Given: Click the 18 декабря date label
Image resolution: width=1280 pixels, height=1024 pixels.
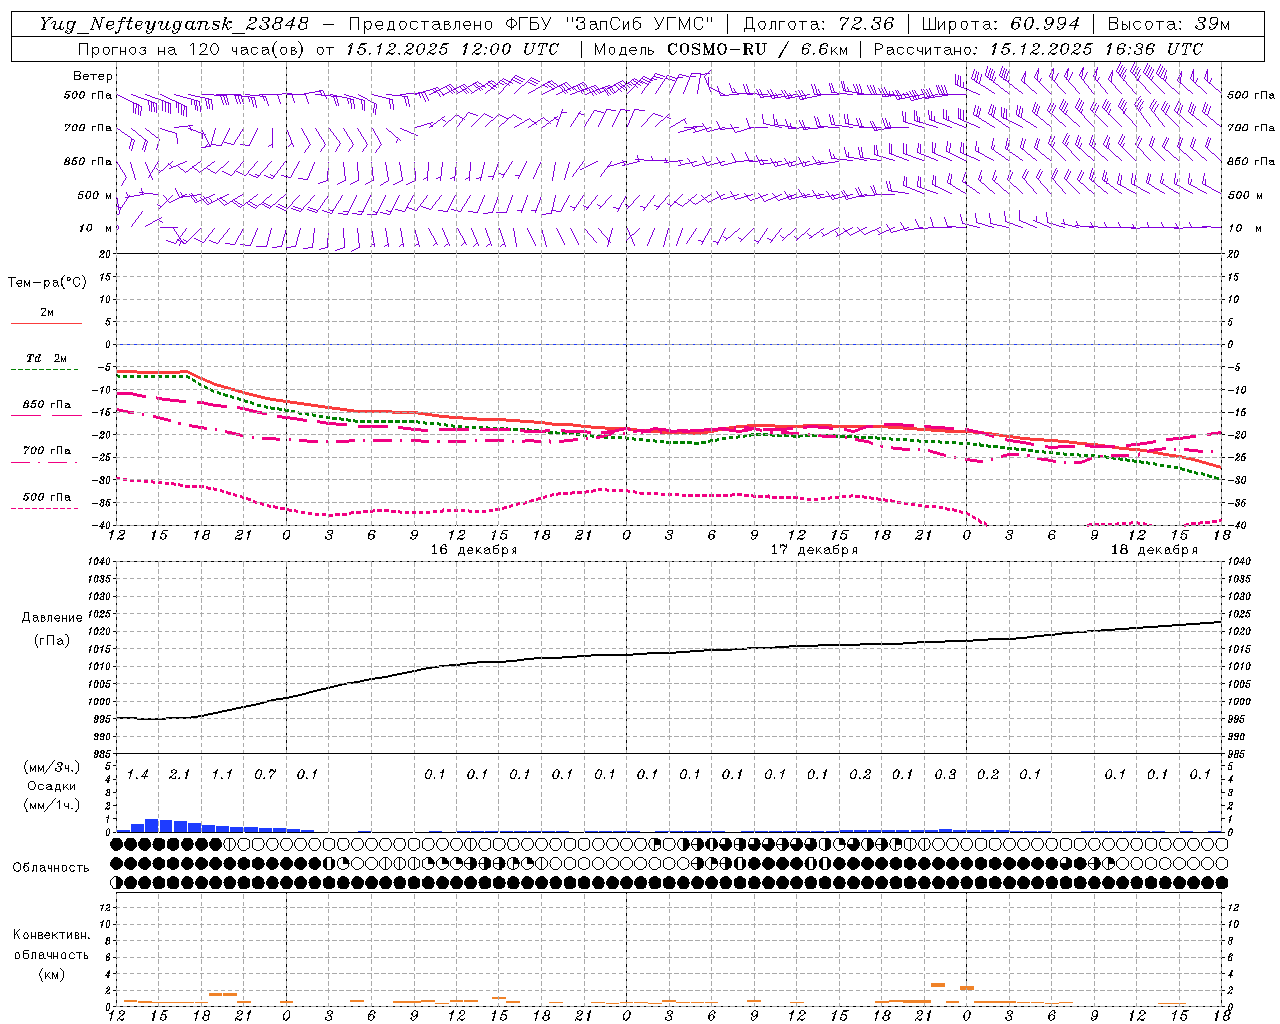Looking at the screenshot, I should (1154, 549).
